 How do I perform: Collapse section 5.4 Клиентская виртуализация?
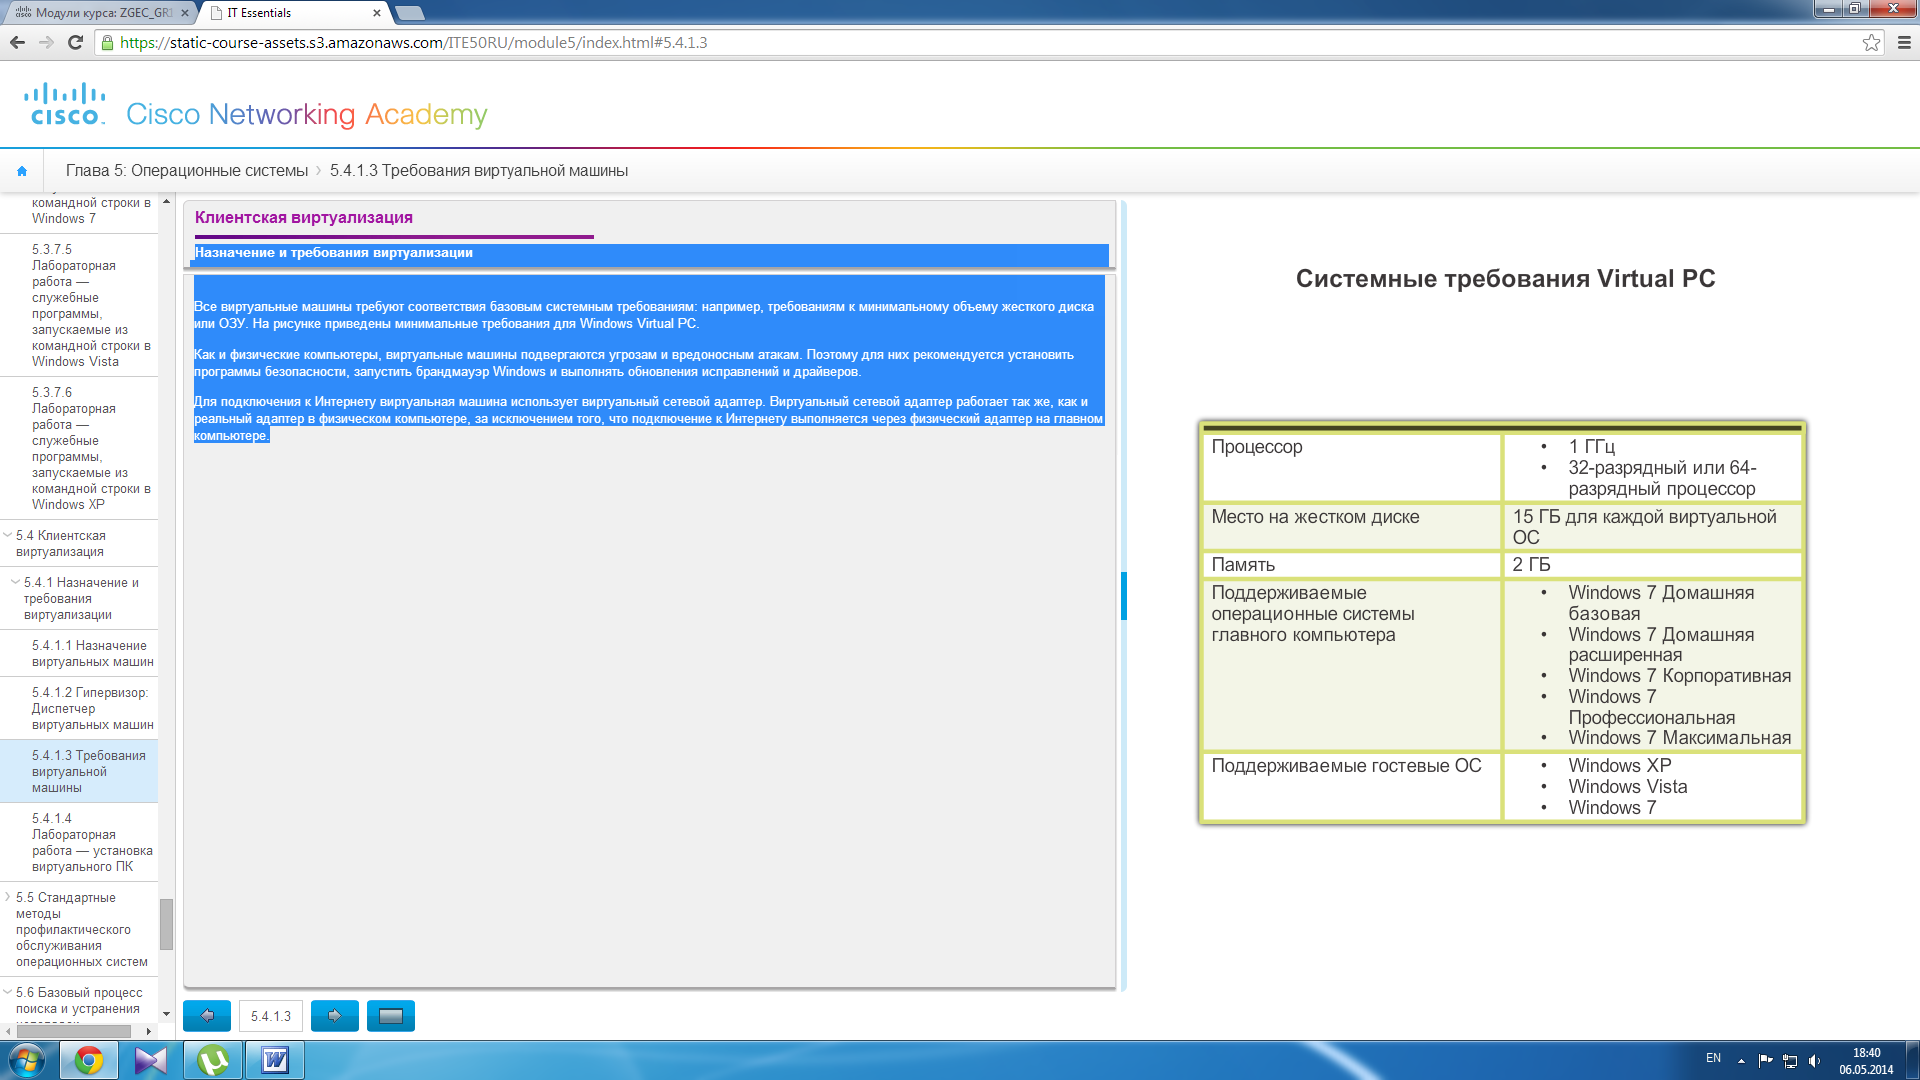pos(8,535)
